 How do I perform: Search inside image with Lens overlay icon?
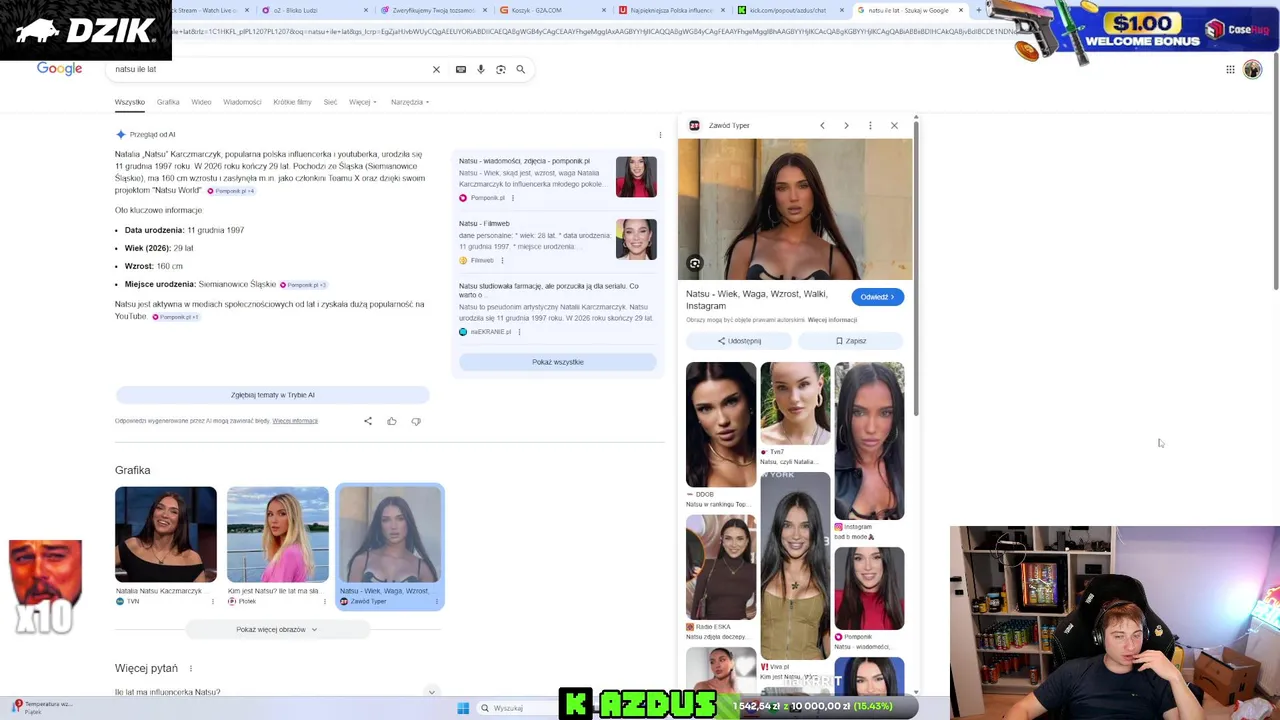[x=695, y=264]
